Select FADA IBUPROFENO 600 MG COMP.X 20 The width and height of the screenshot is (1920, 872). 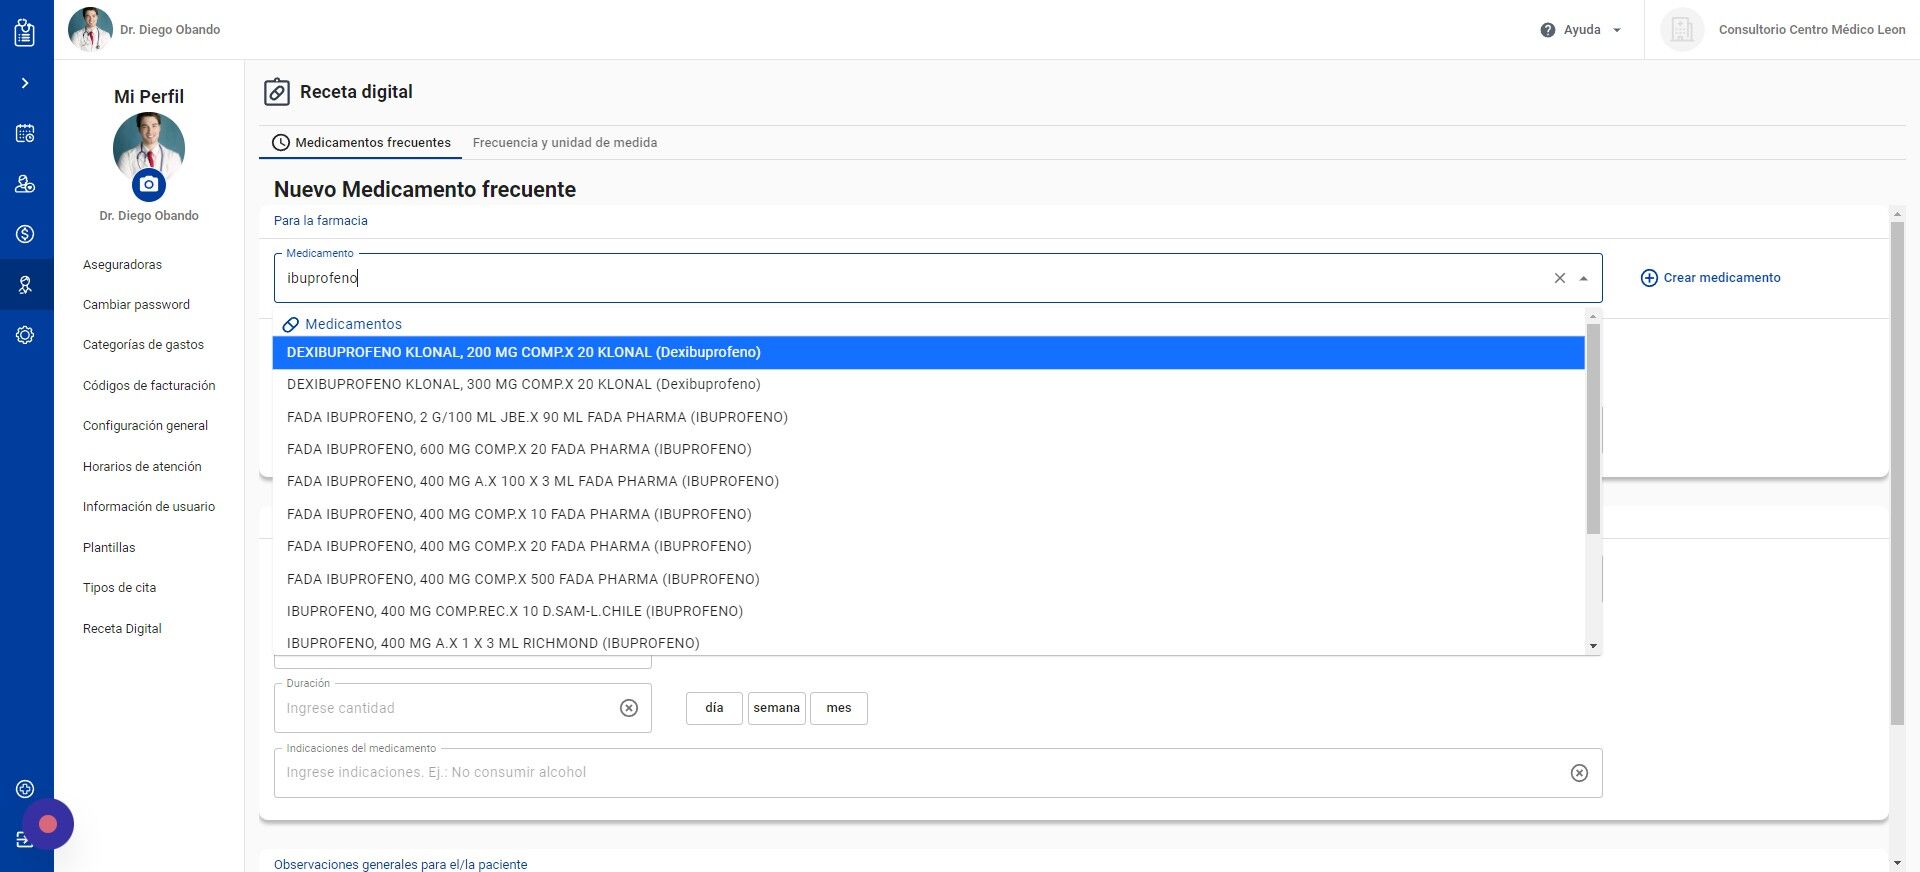[x=928, y=449]
